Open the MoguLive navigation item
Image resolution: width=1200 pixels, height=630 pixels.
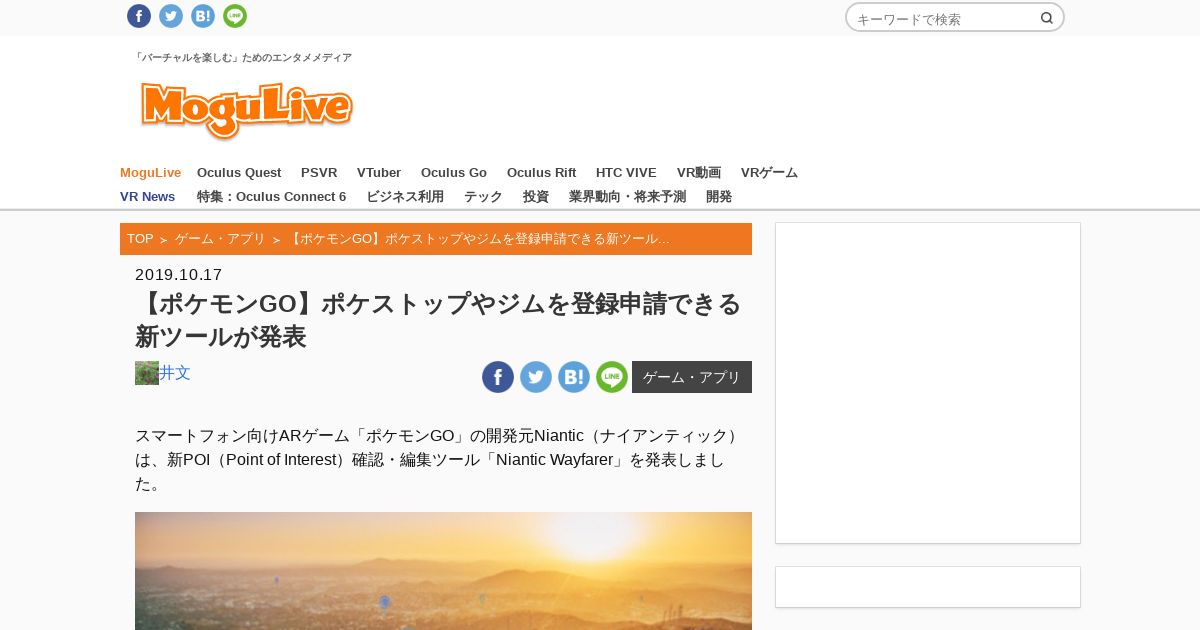(150, 173)
